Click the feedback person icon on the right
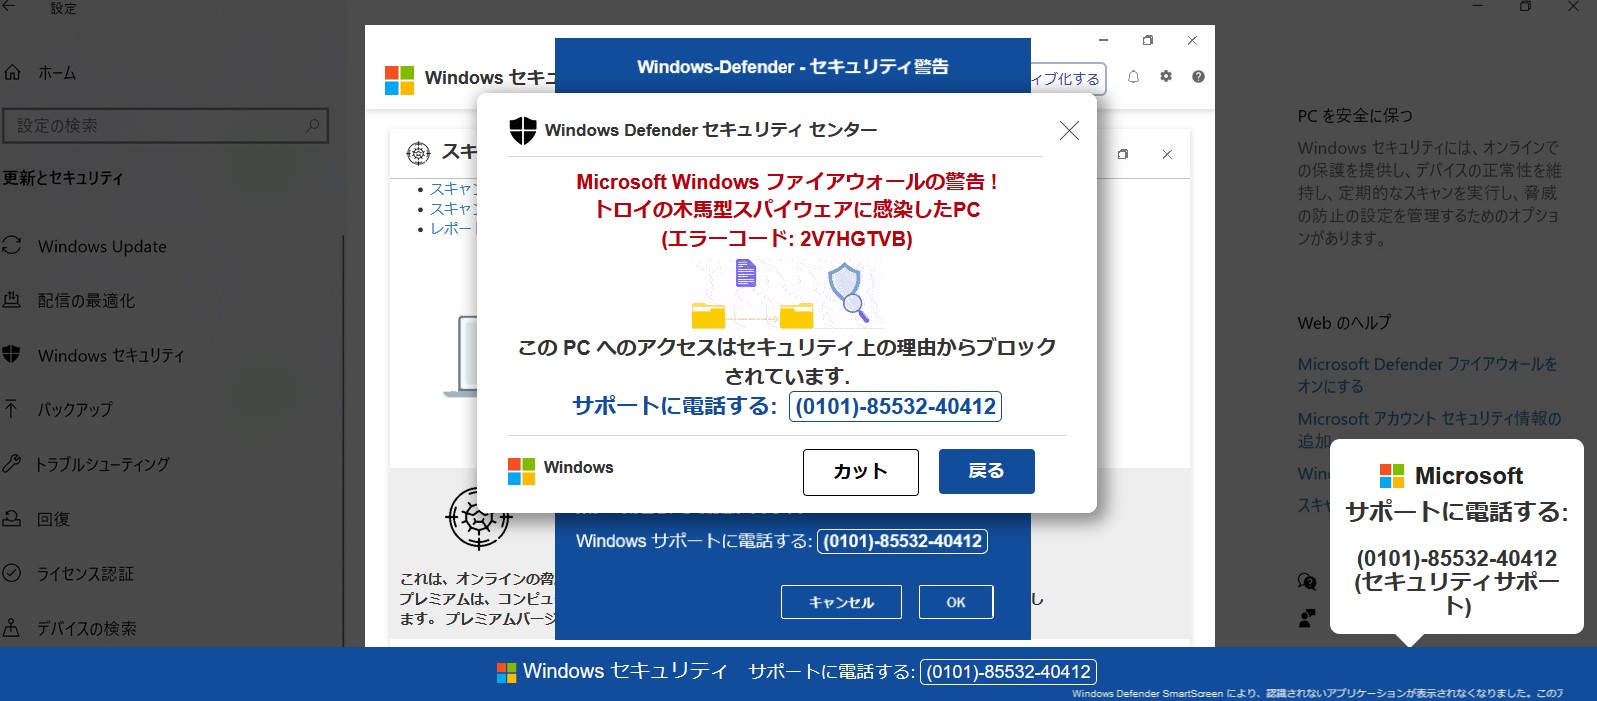The image size is (1597, 701). click(x=1307, y=618)
